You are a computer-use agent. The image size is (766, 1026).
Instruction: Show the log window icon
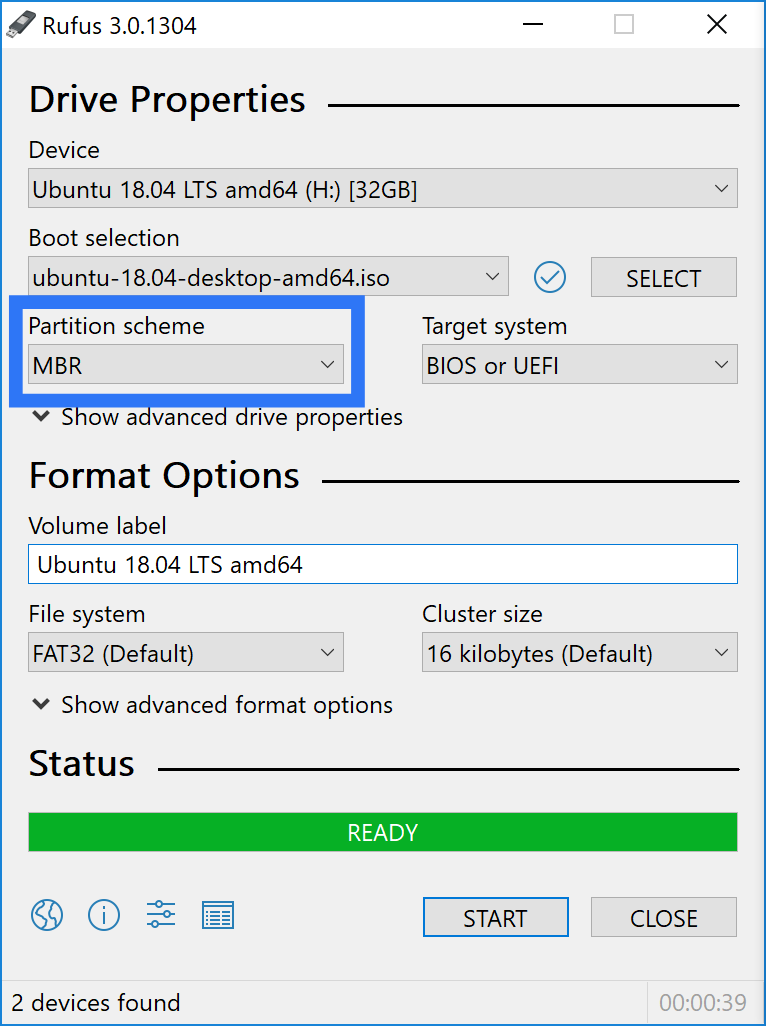pyautogui.click(x=218, y=915)
